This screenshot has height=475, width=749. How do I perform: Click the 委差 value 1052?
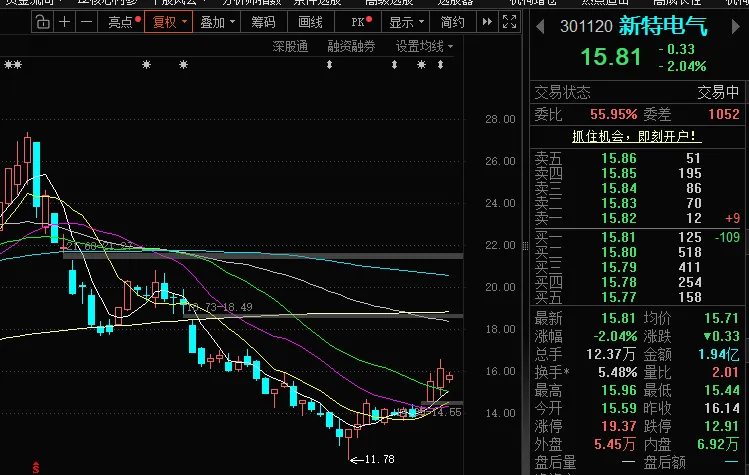pyautogui.click(x=724, y=114)
